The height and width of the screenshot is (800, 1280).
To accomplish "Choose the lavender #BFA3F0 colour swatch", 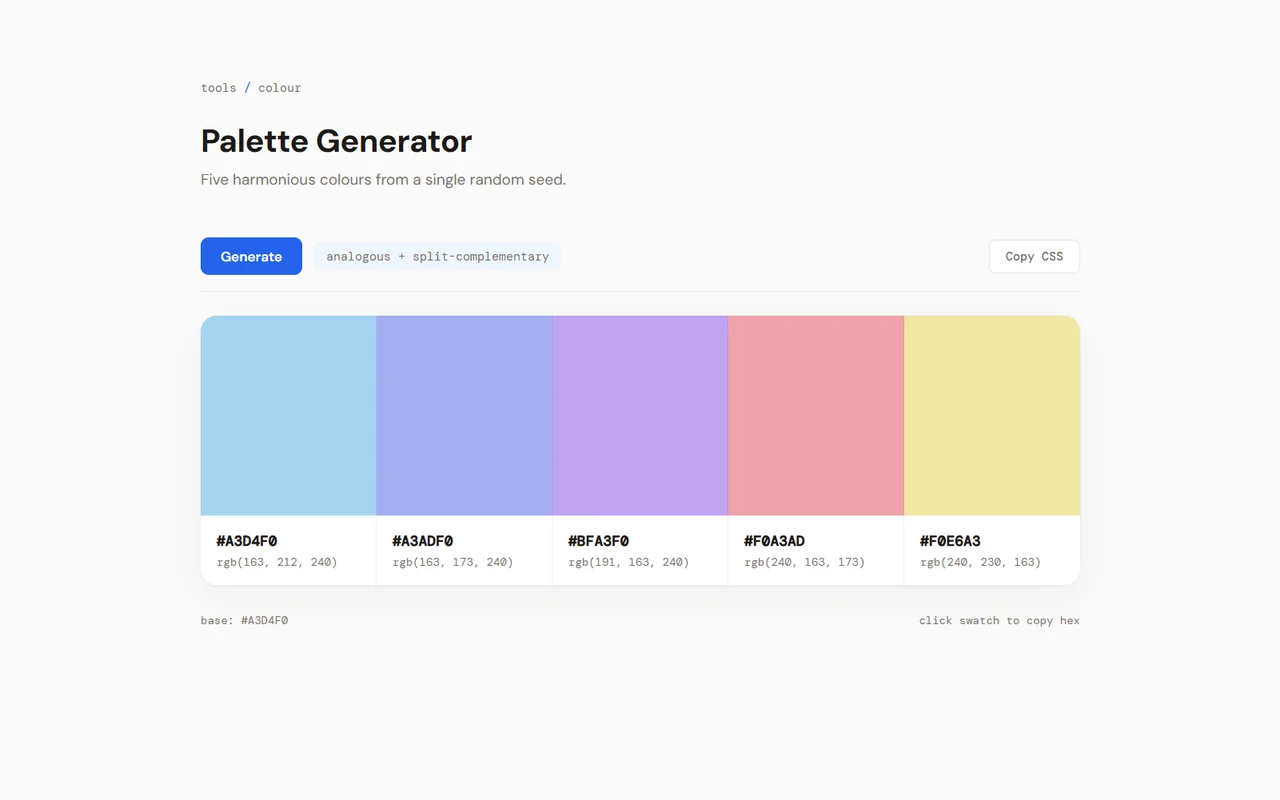I will 640,416.
